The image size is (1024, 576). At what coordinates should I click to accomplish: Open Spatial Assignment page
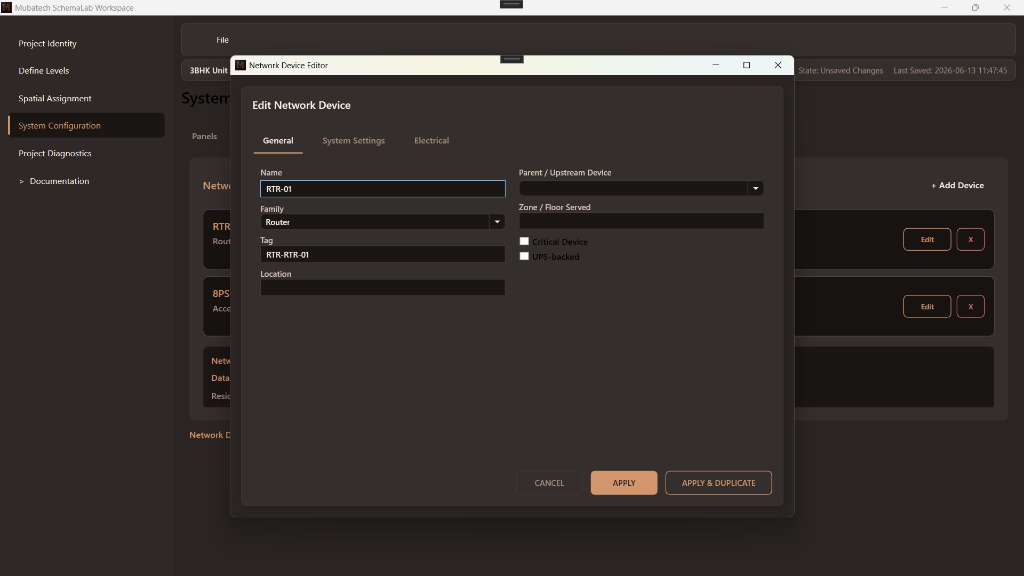pyautogui.click(x=55, y=98)
